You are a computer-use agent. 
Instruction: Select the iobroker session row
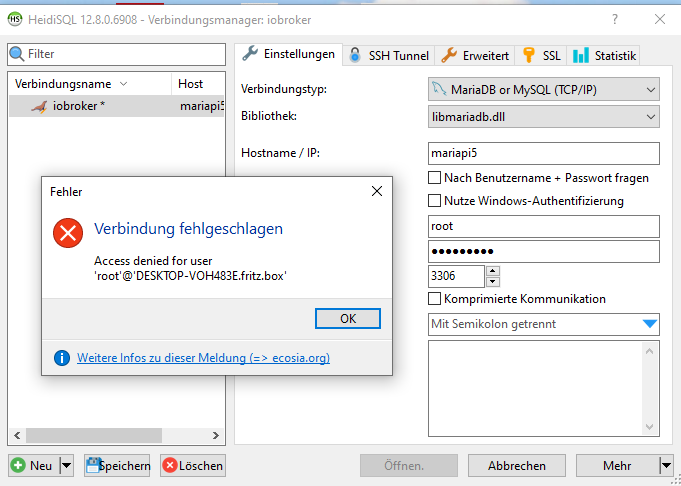coord(116,106)
